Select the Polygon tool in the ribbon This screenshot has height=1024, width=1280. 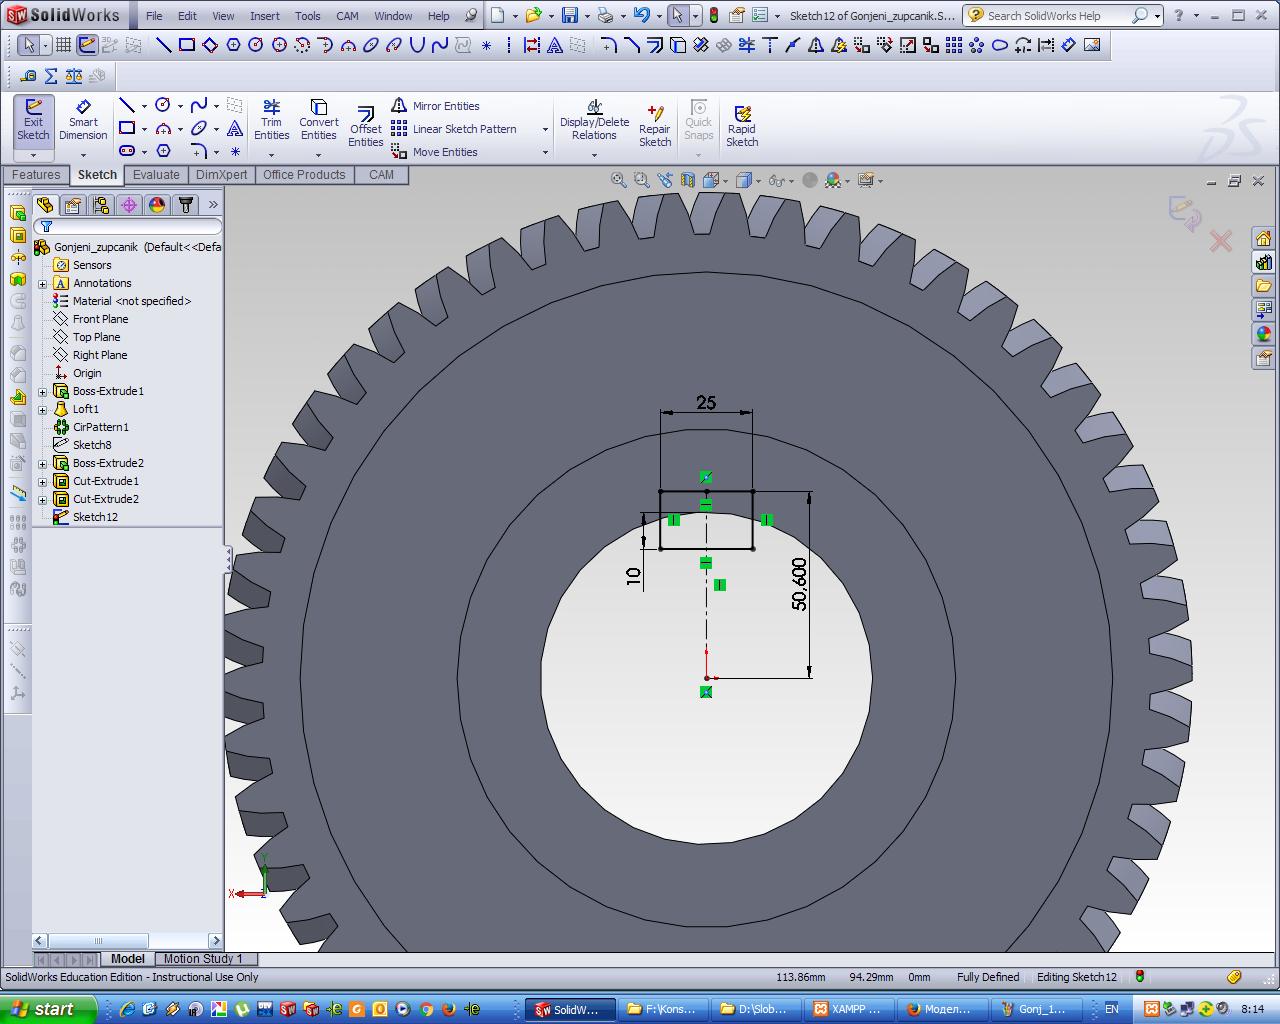tap(163, 151)
